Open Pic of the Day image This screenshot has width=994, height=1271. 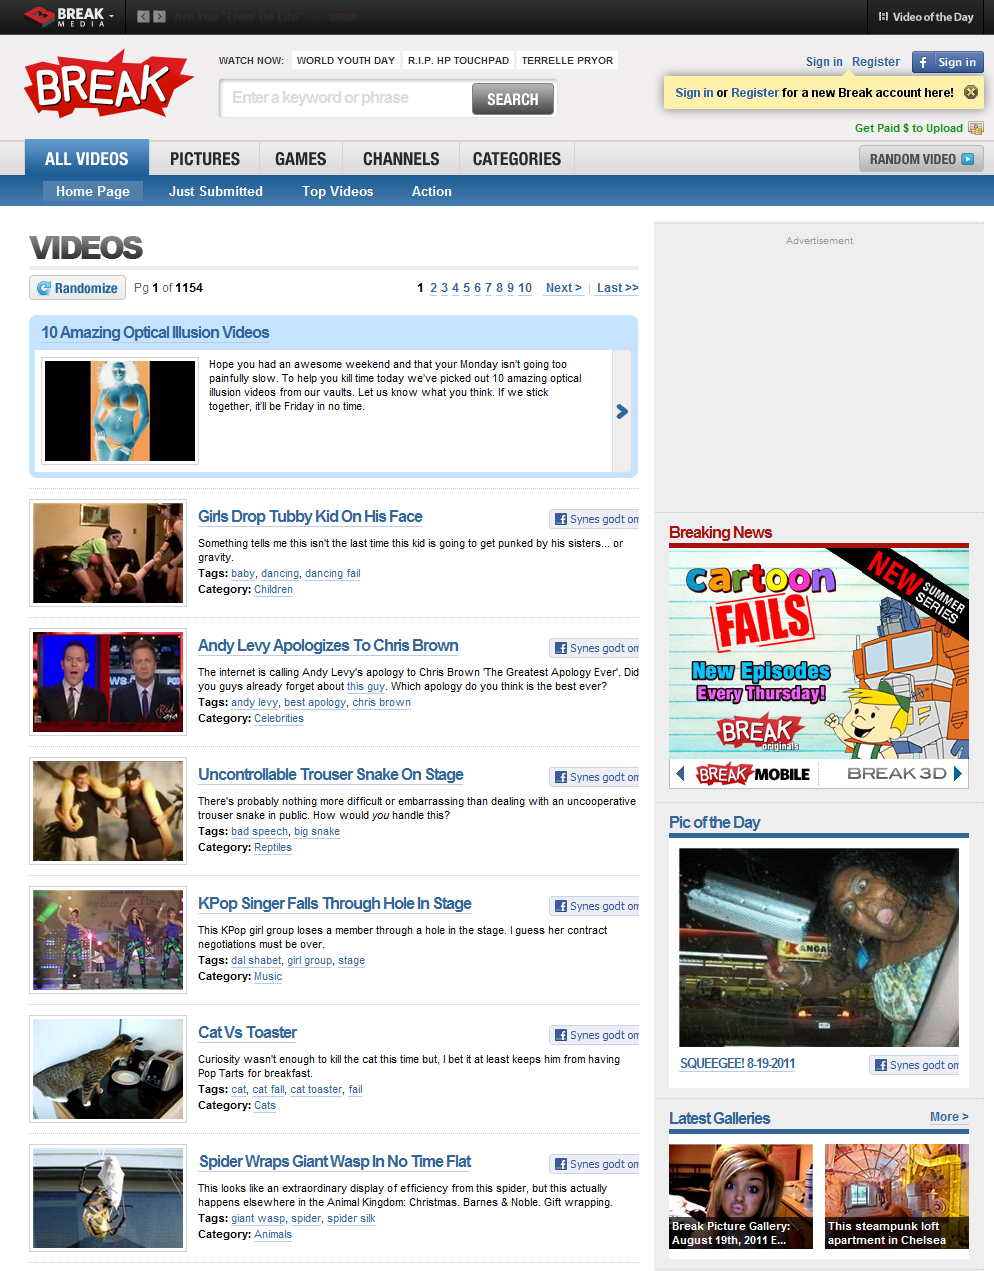tap(819, 947)
